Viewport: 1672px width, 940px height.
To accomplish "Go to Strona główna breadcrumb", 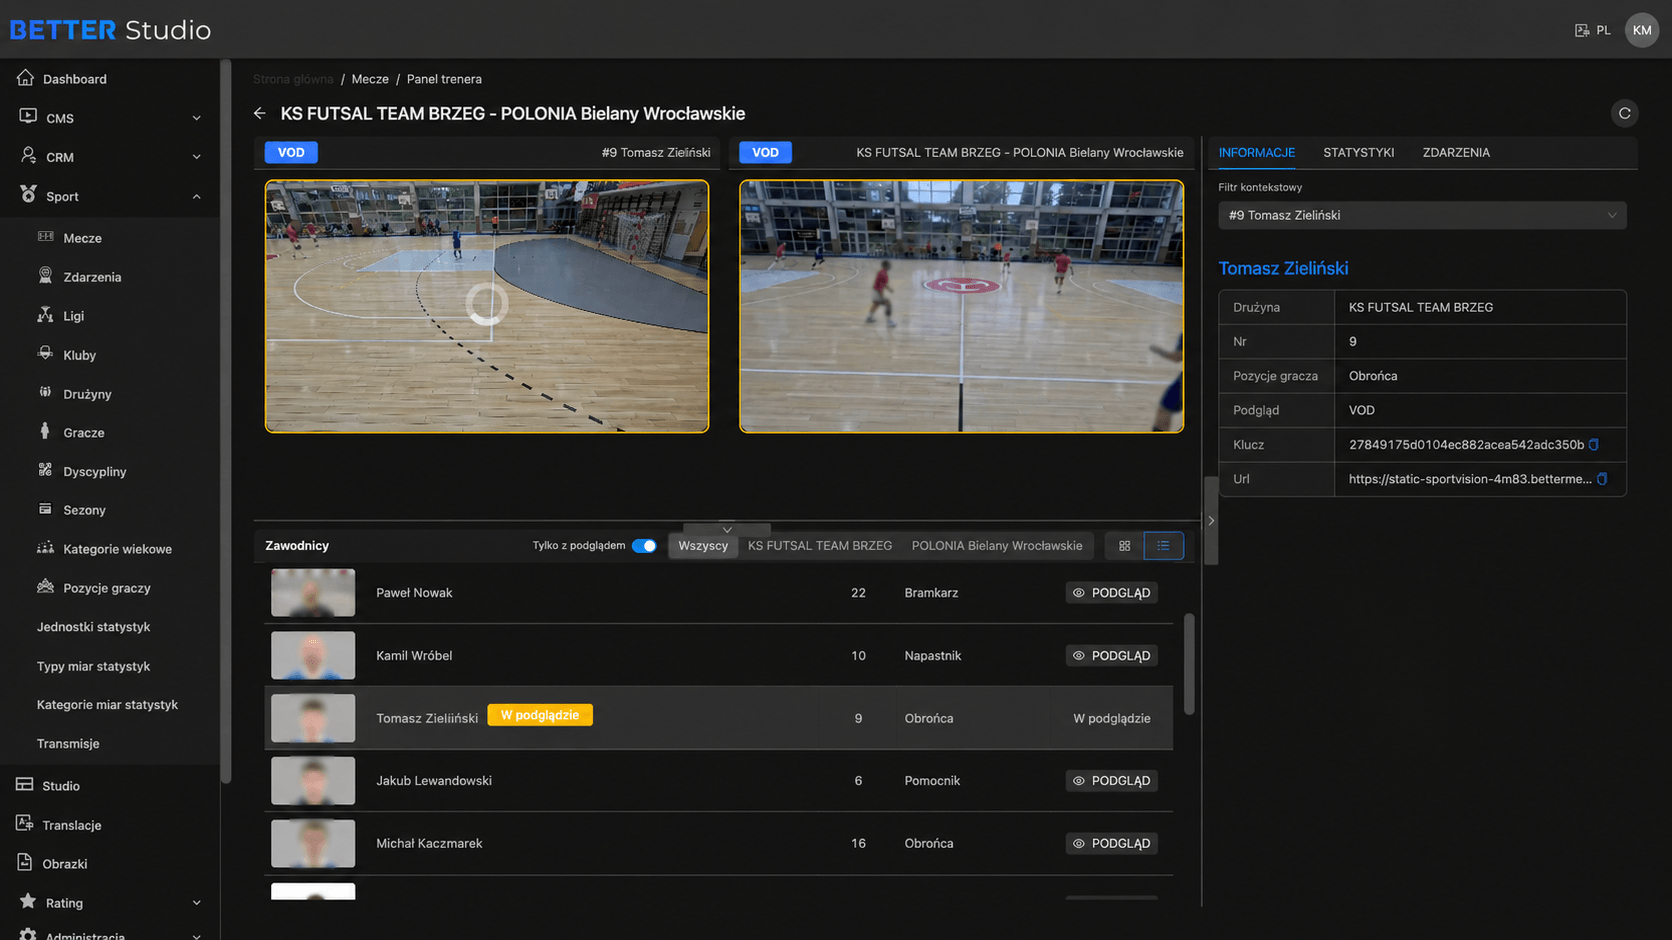I will pos(293,79).
